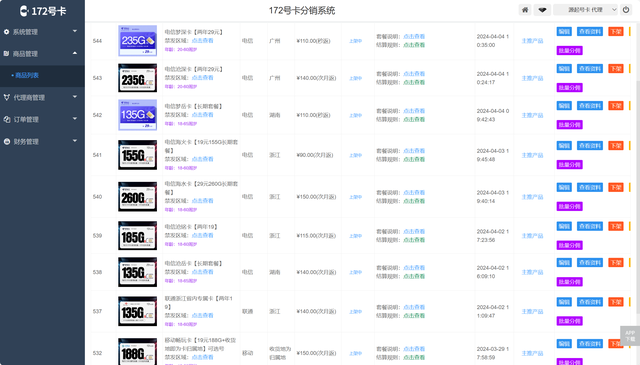Collapse the 商品管理 menu arrow

point(75,53)
